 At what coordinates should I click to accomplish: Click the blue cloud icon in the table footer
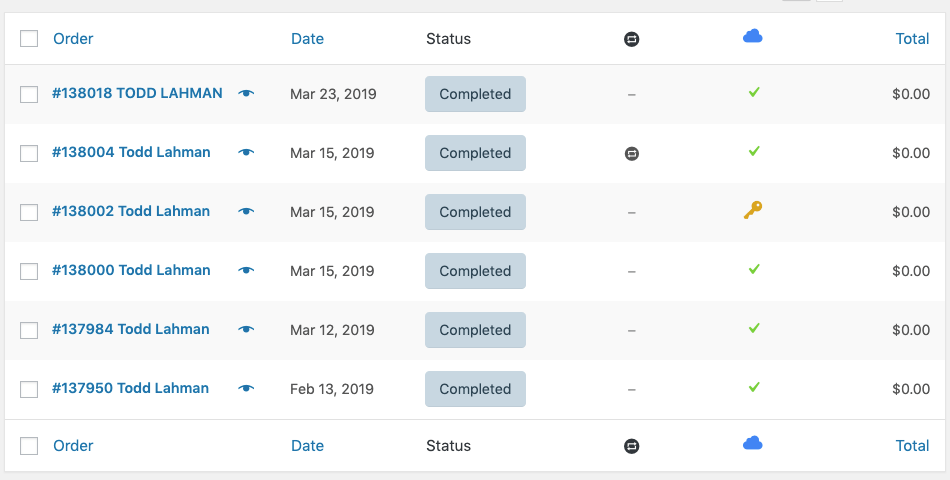click(x=753, y=443)
